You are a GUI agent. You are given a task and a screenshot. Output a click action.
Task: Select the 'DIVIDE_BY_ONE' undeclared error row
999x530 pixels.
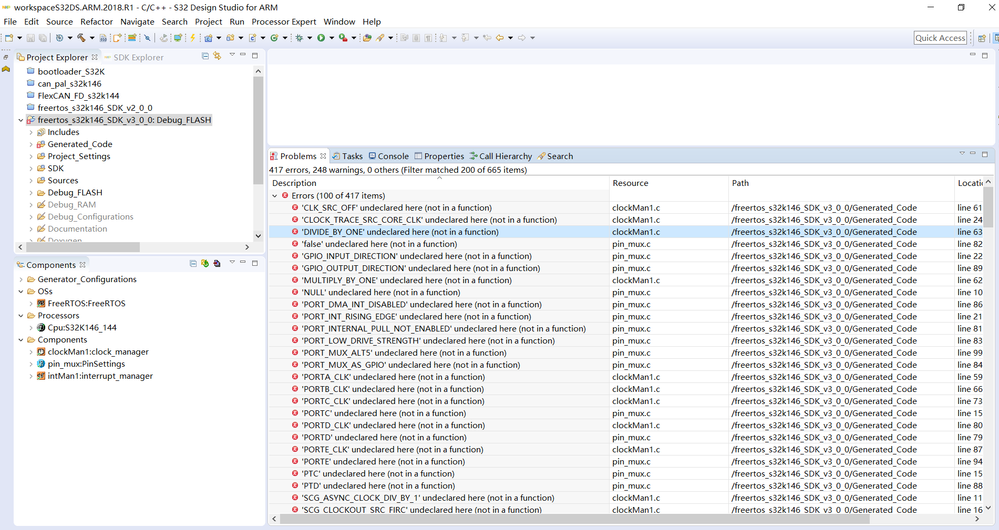coord(627,232)
